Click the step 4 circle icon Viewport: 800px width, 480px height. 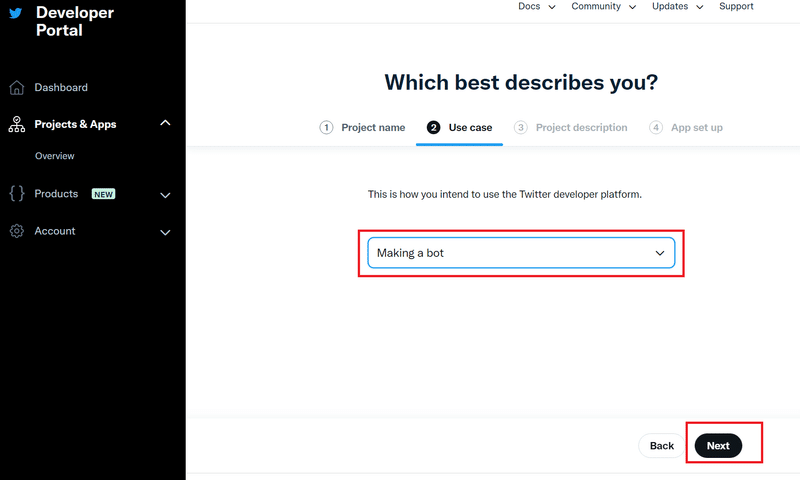(x=656, y=128)
